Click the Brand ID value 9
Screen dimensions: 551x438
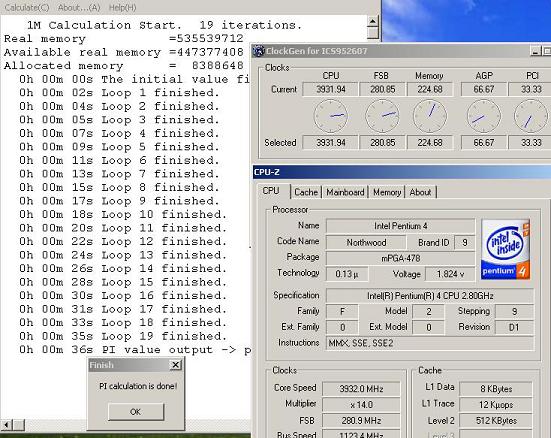pyautogui.click(x=465, y=243)
